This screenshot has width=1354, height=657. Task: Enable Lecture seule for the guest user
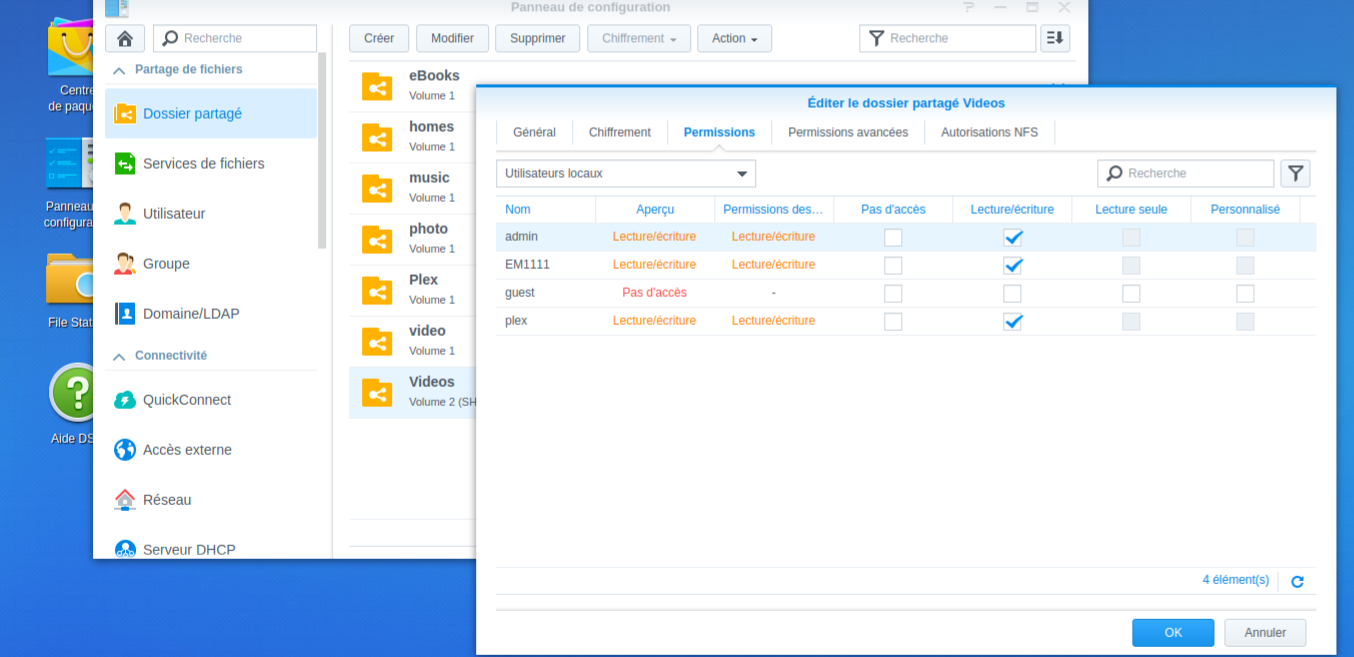(x=1131, y=293)
